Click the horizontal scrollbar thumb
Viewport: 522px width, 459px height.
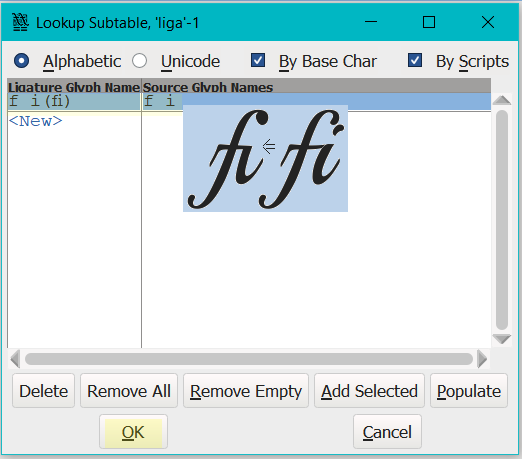click(x=249, y=359)
